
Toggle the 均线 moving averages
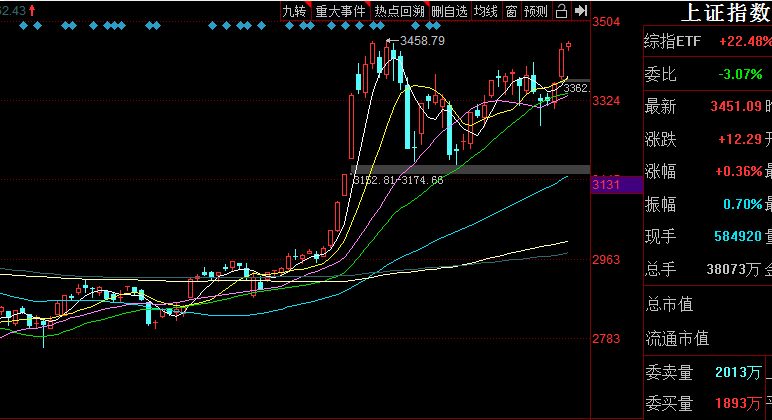pyautogui.click(x=486, y=11)
